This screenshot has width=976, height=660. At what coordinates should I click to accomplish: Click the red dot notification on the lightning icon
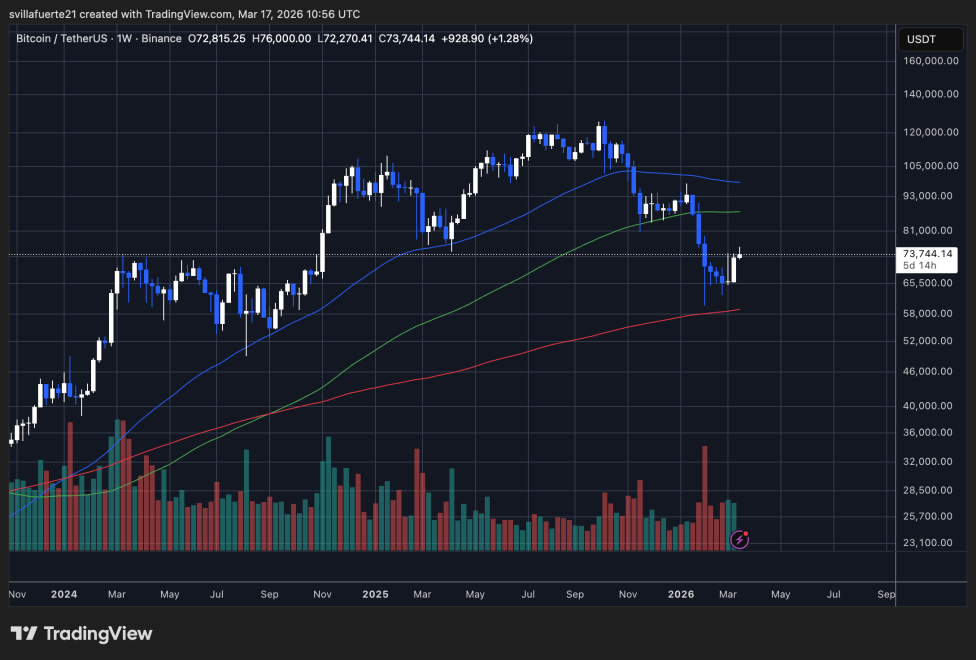click(745, 531)
